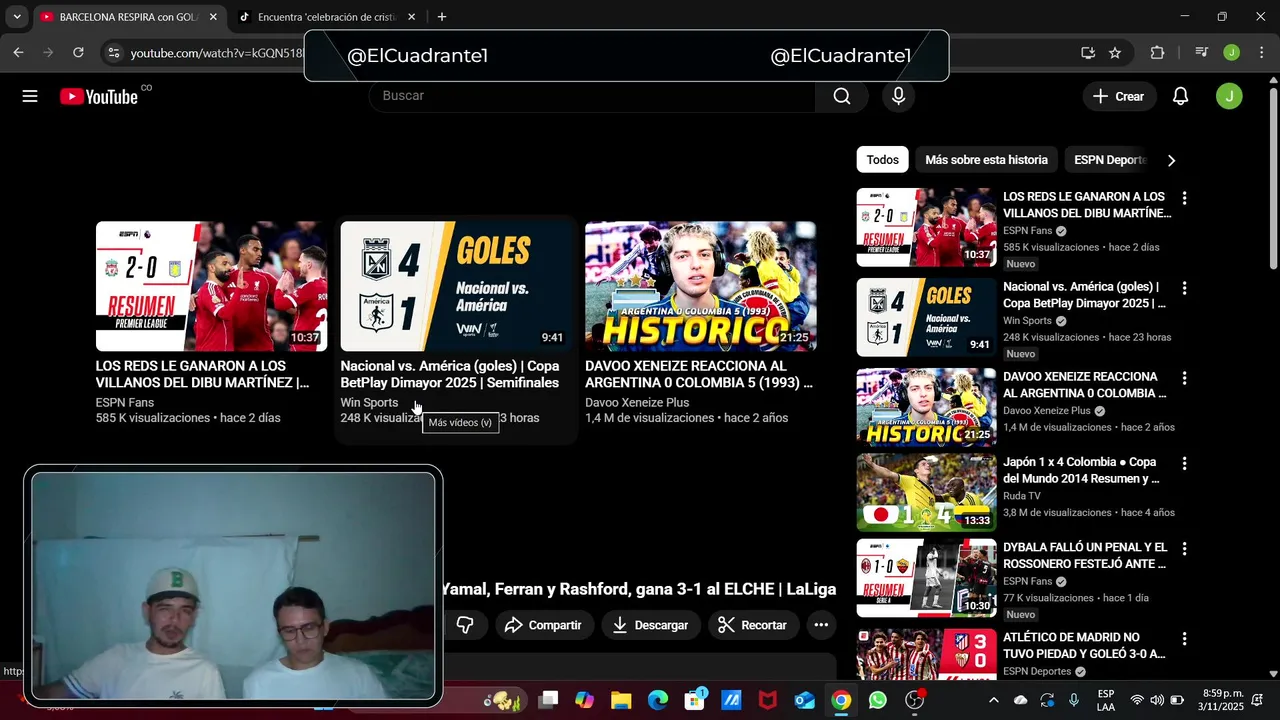Go back in Chrome
The image size is (1280, 720).
19,52
